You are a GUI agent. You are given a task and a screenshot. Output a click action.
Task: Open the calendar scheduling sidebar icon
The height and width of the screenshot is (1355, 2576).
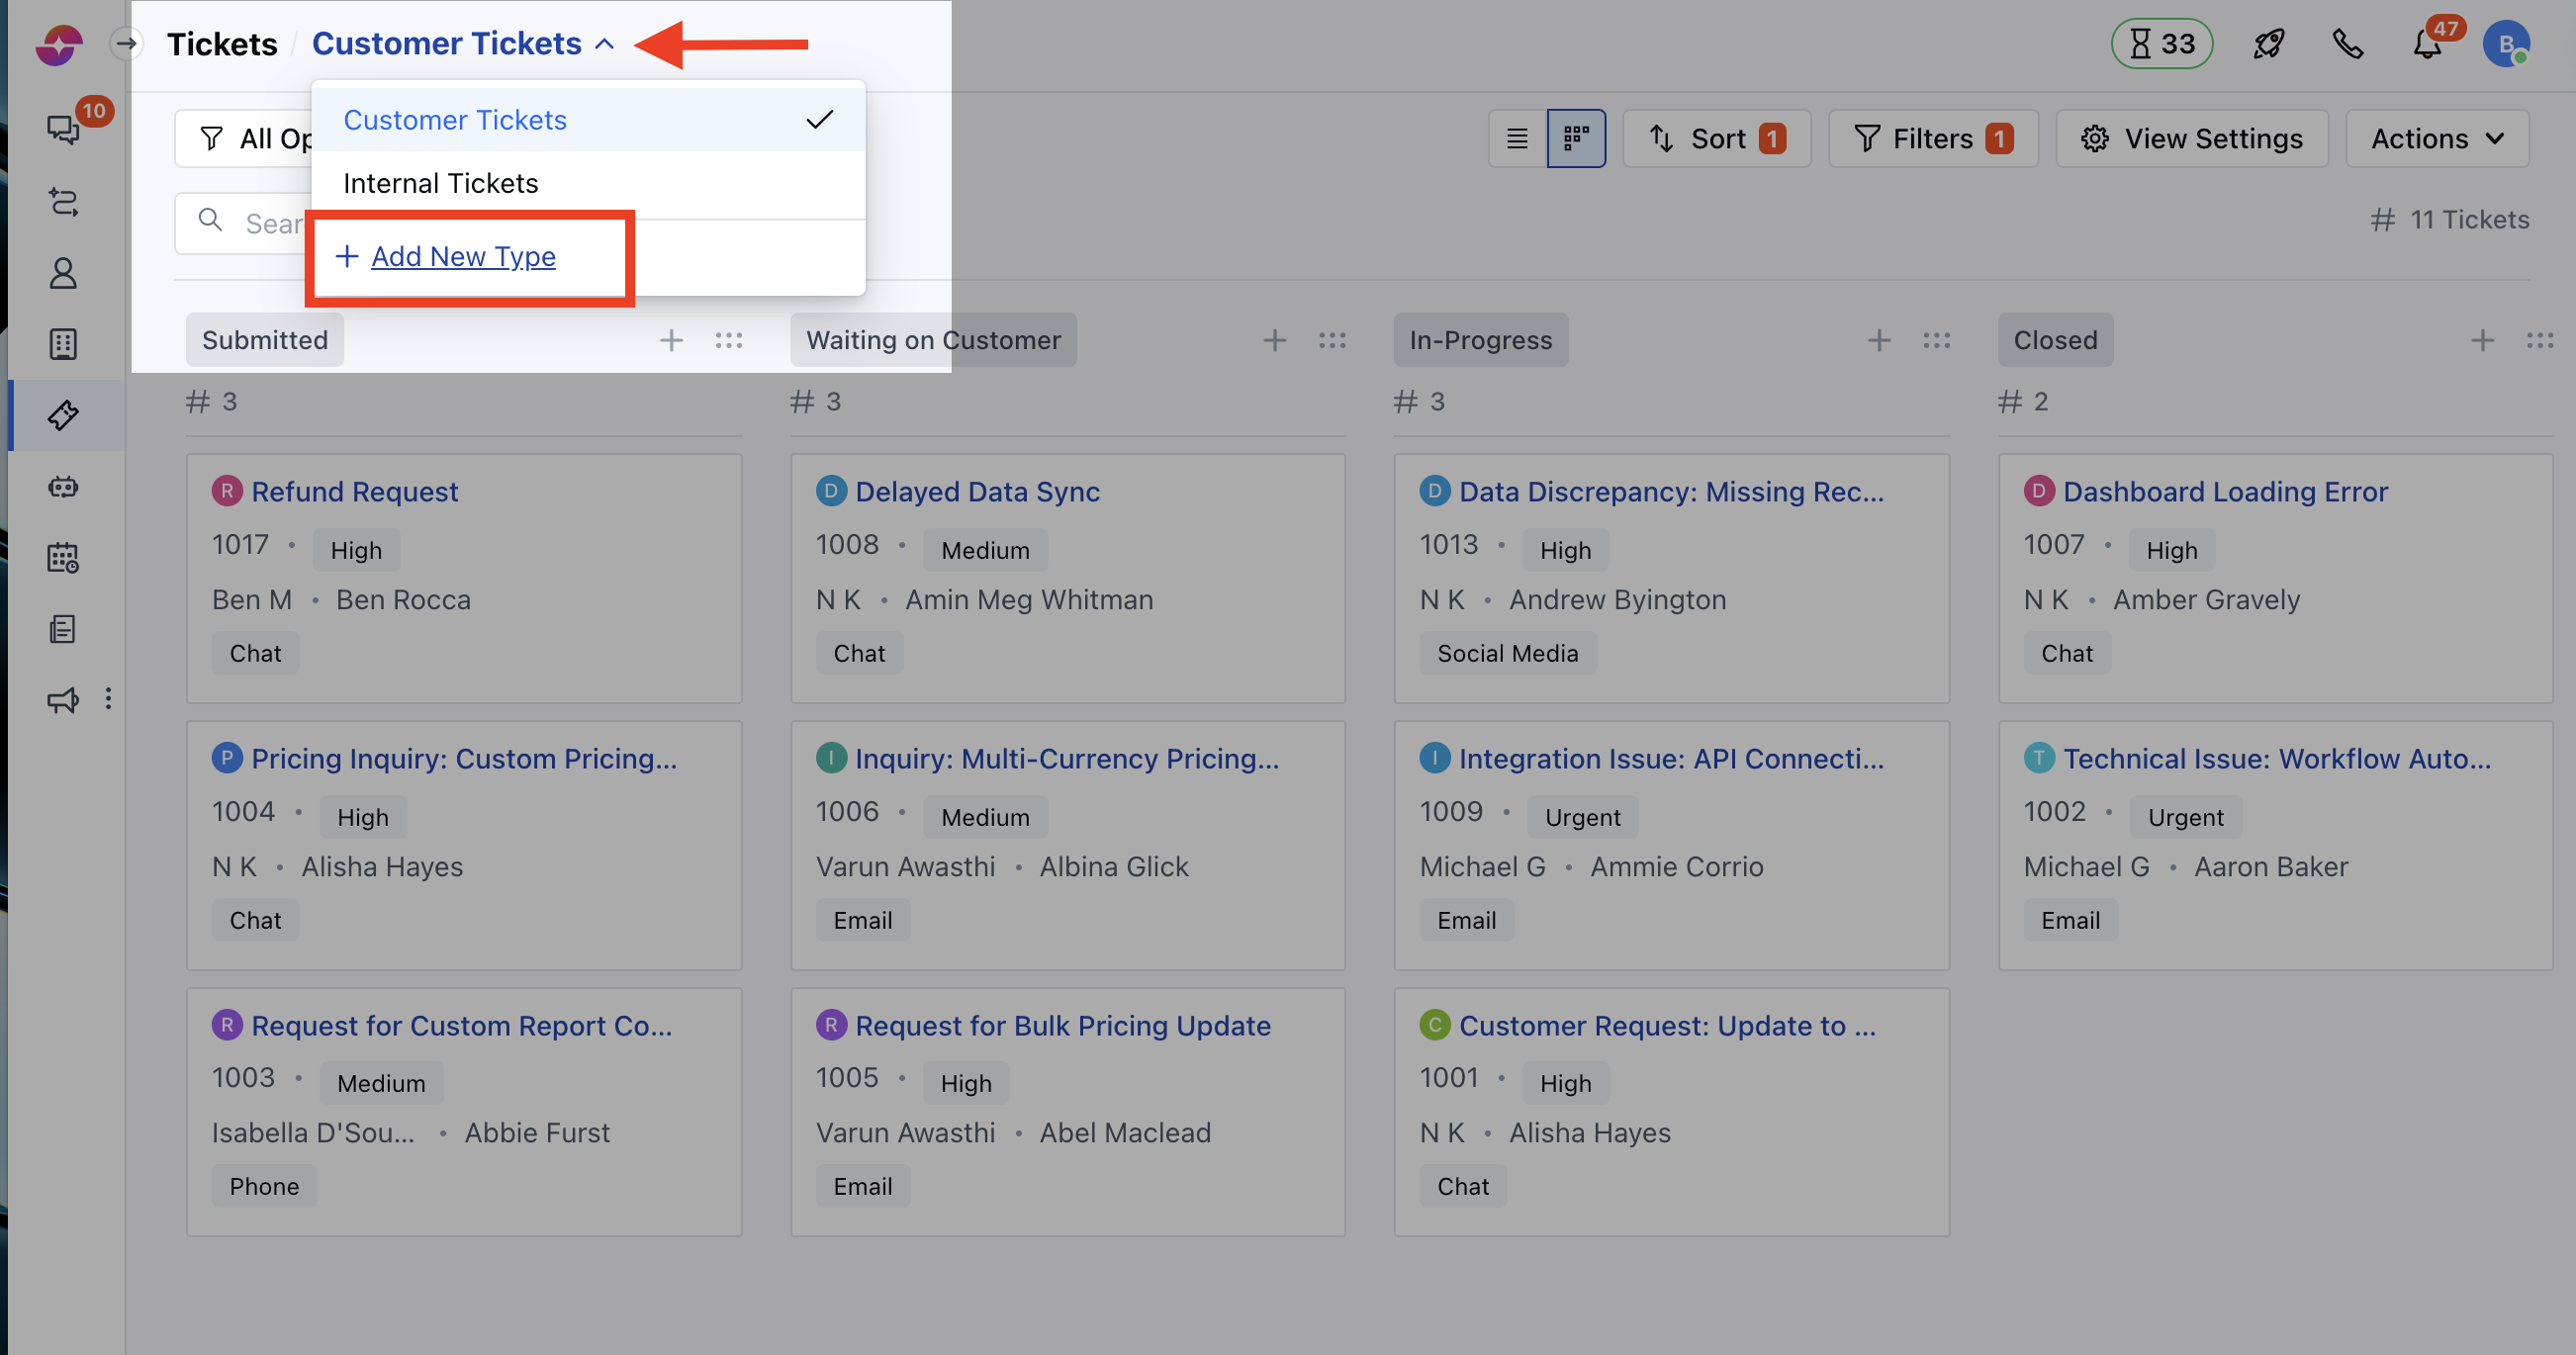tap(62, 558)
